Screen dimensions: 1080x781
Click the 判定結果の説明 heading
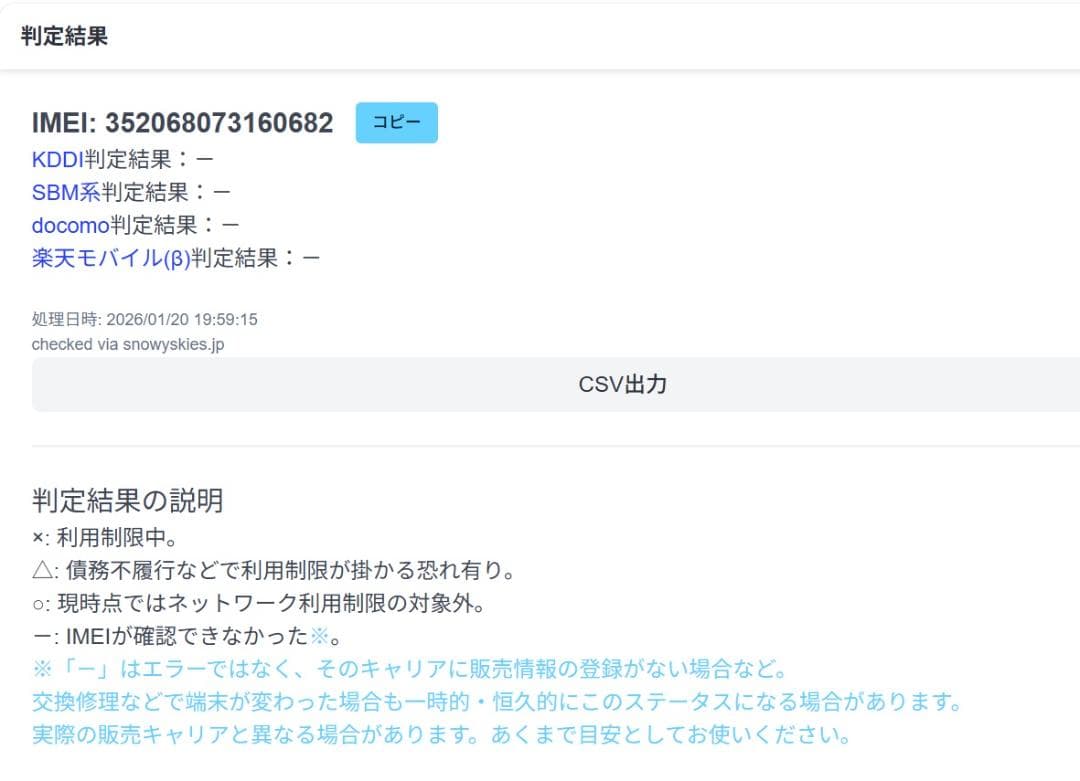(x=127, y=500)
